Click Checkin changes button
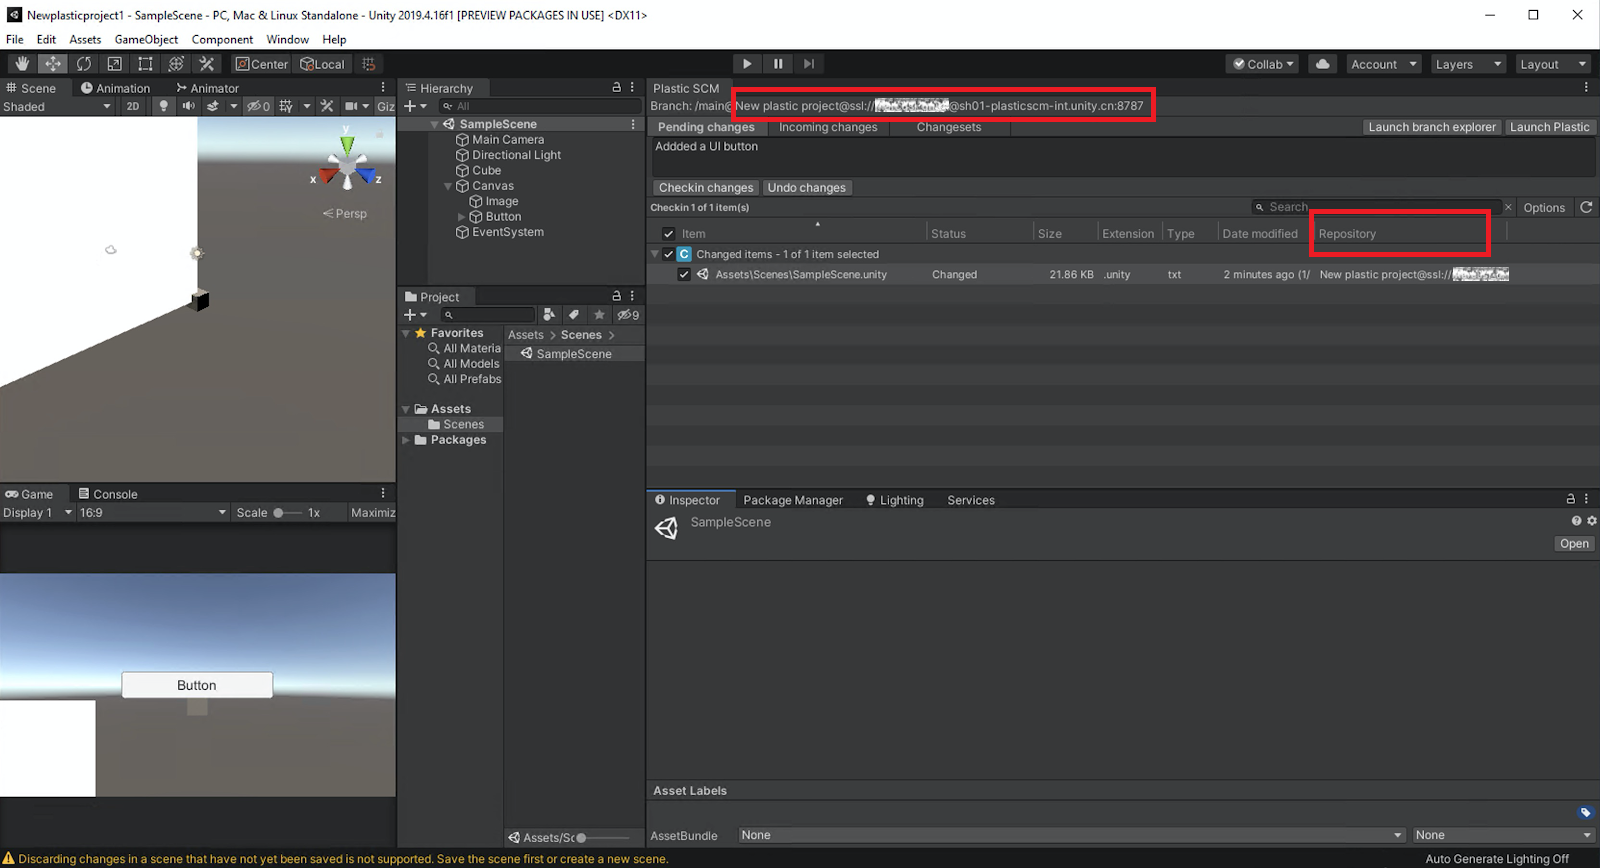1600x868 pixels. [x=706, y=188]
